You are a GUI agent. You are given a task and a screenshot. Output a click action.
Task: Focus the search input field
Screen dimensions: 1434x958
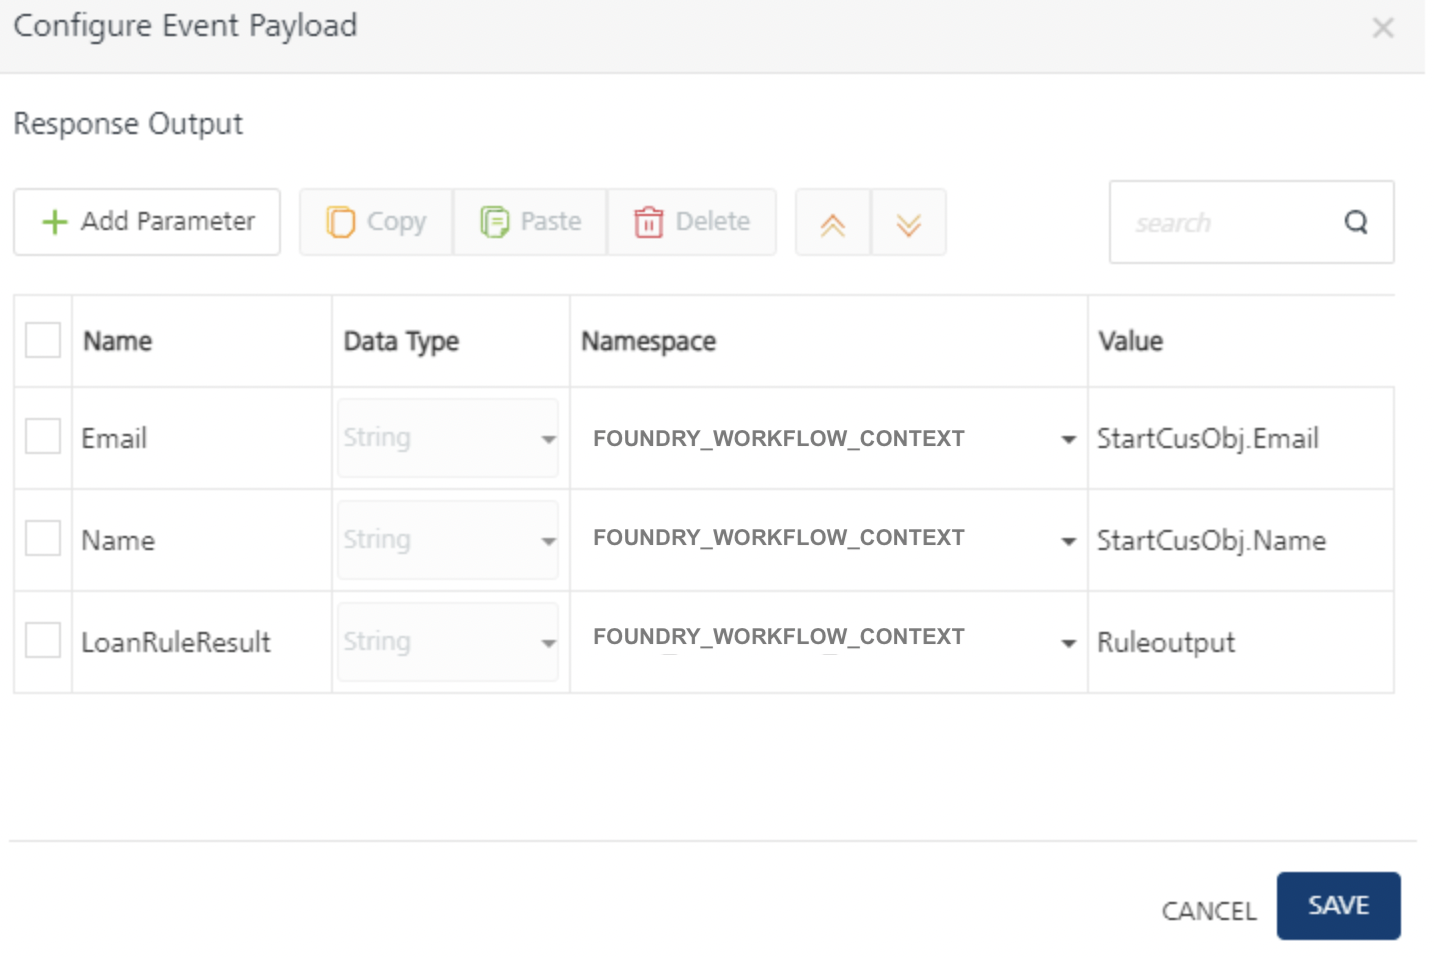coord(1230,222)
